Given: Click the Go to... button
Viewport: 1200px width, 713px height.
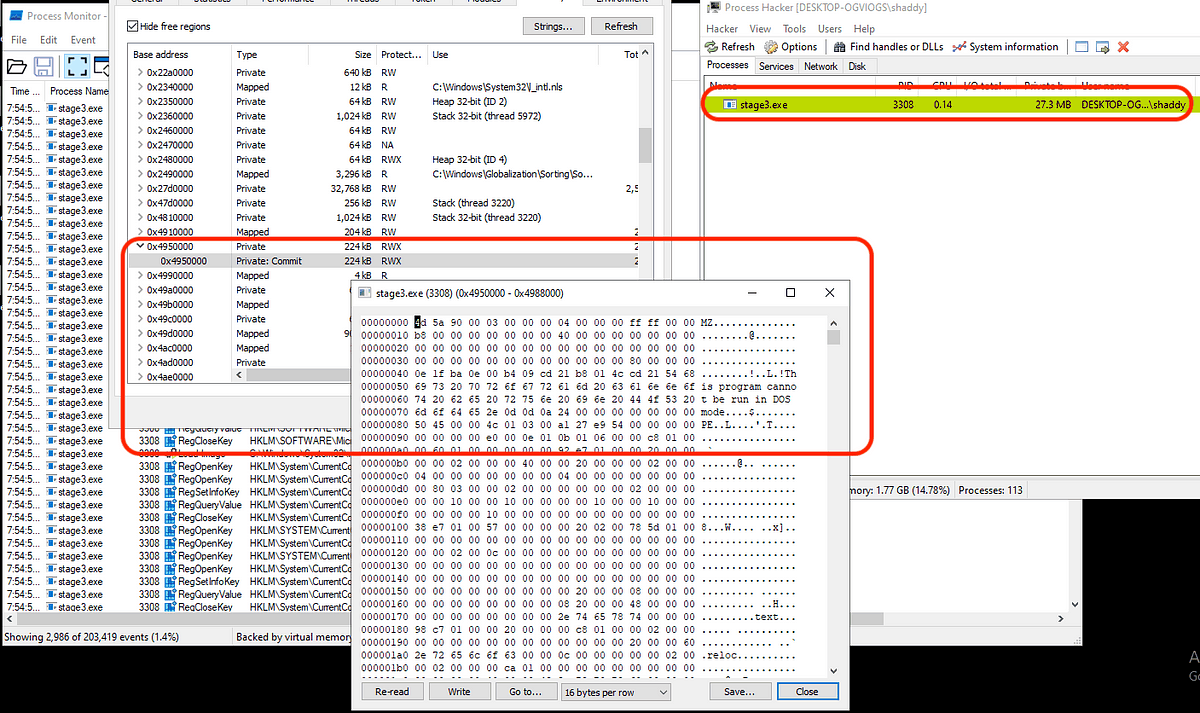Looking at the screenshot, I should pos(525,691).
